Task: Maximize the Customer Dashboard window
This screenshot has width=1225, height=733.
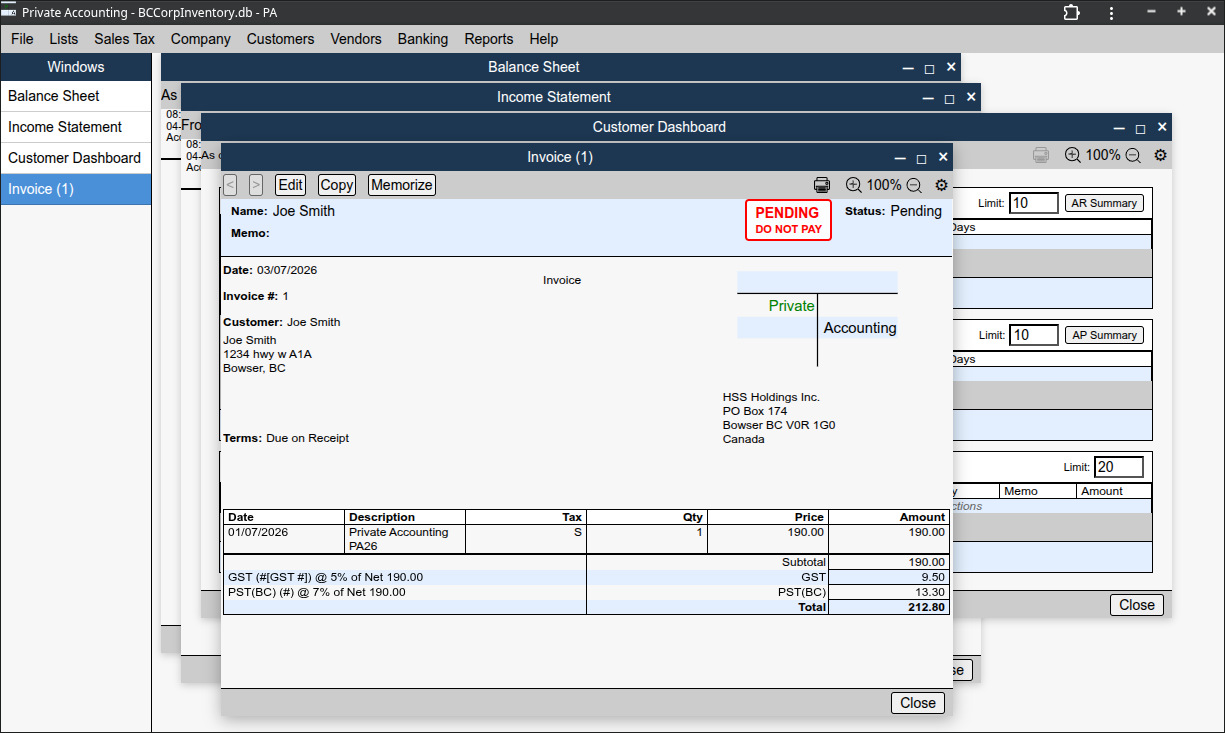Action: point(1140,128)
